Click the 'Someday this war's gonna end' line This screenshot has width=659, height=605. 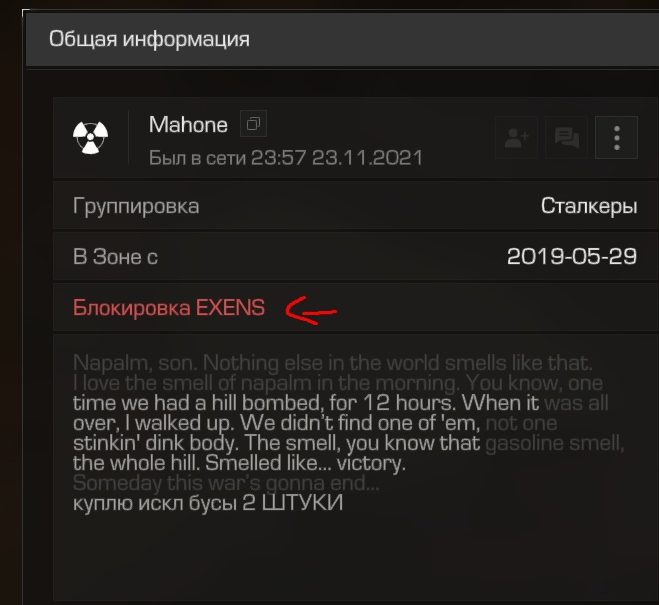pos(226,483)
